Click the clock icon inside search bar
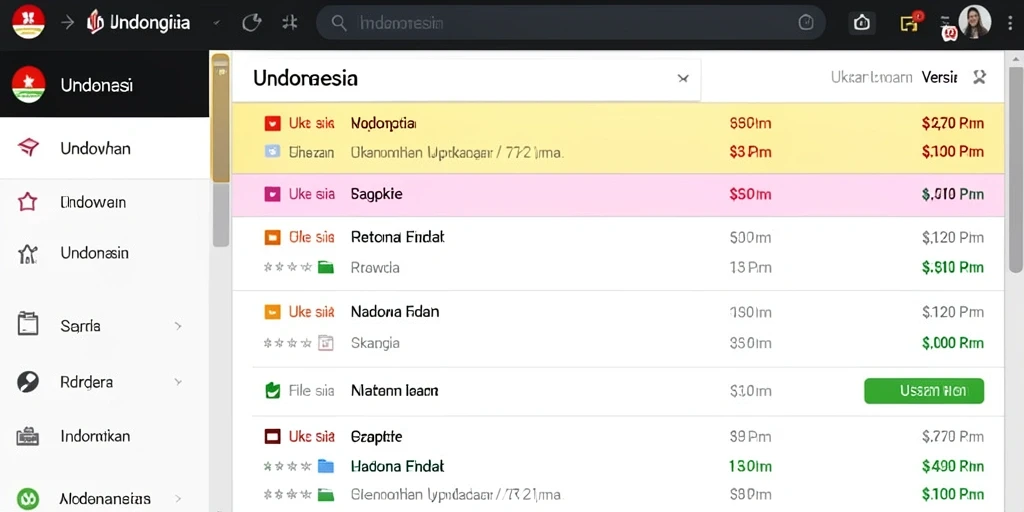This screenshot has height=512, width=1024. [x=806, y=23]
